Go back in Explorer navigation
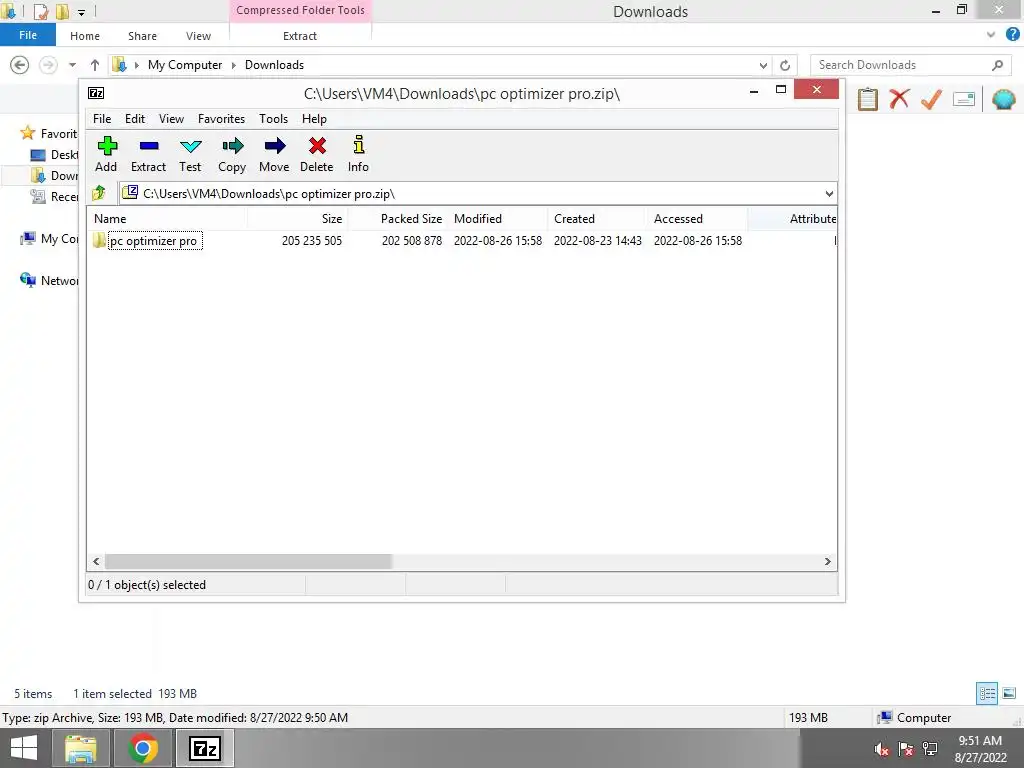 point(20,65)
